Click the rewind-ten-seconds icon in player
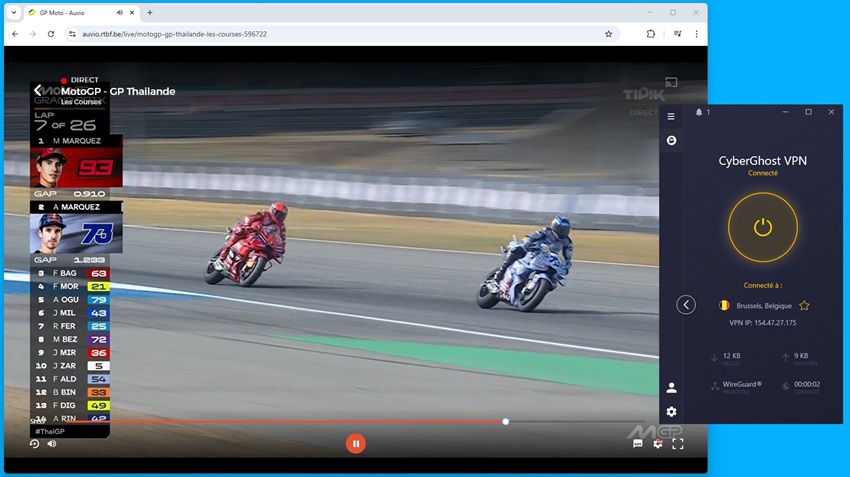This screenshot has width=850, height=477. click(34, 444)
